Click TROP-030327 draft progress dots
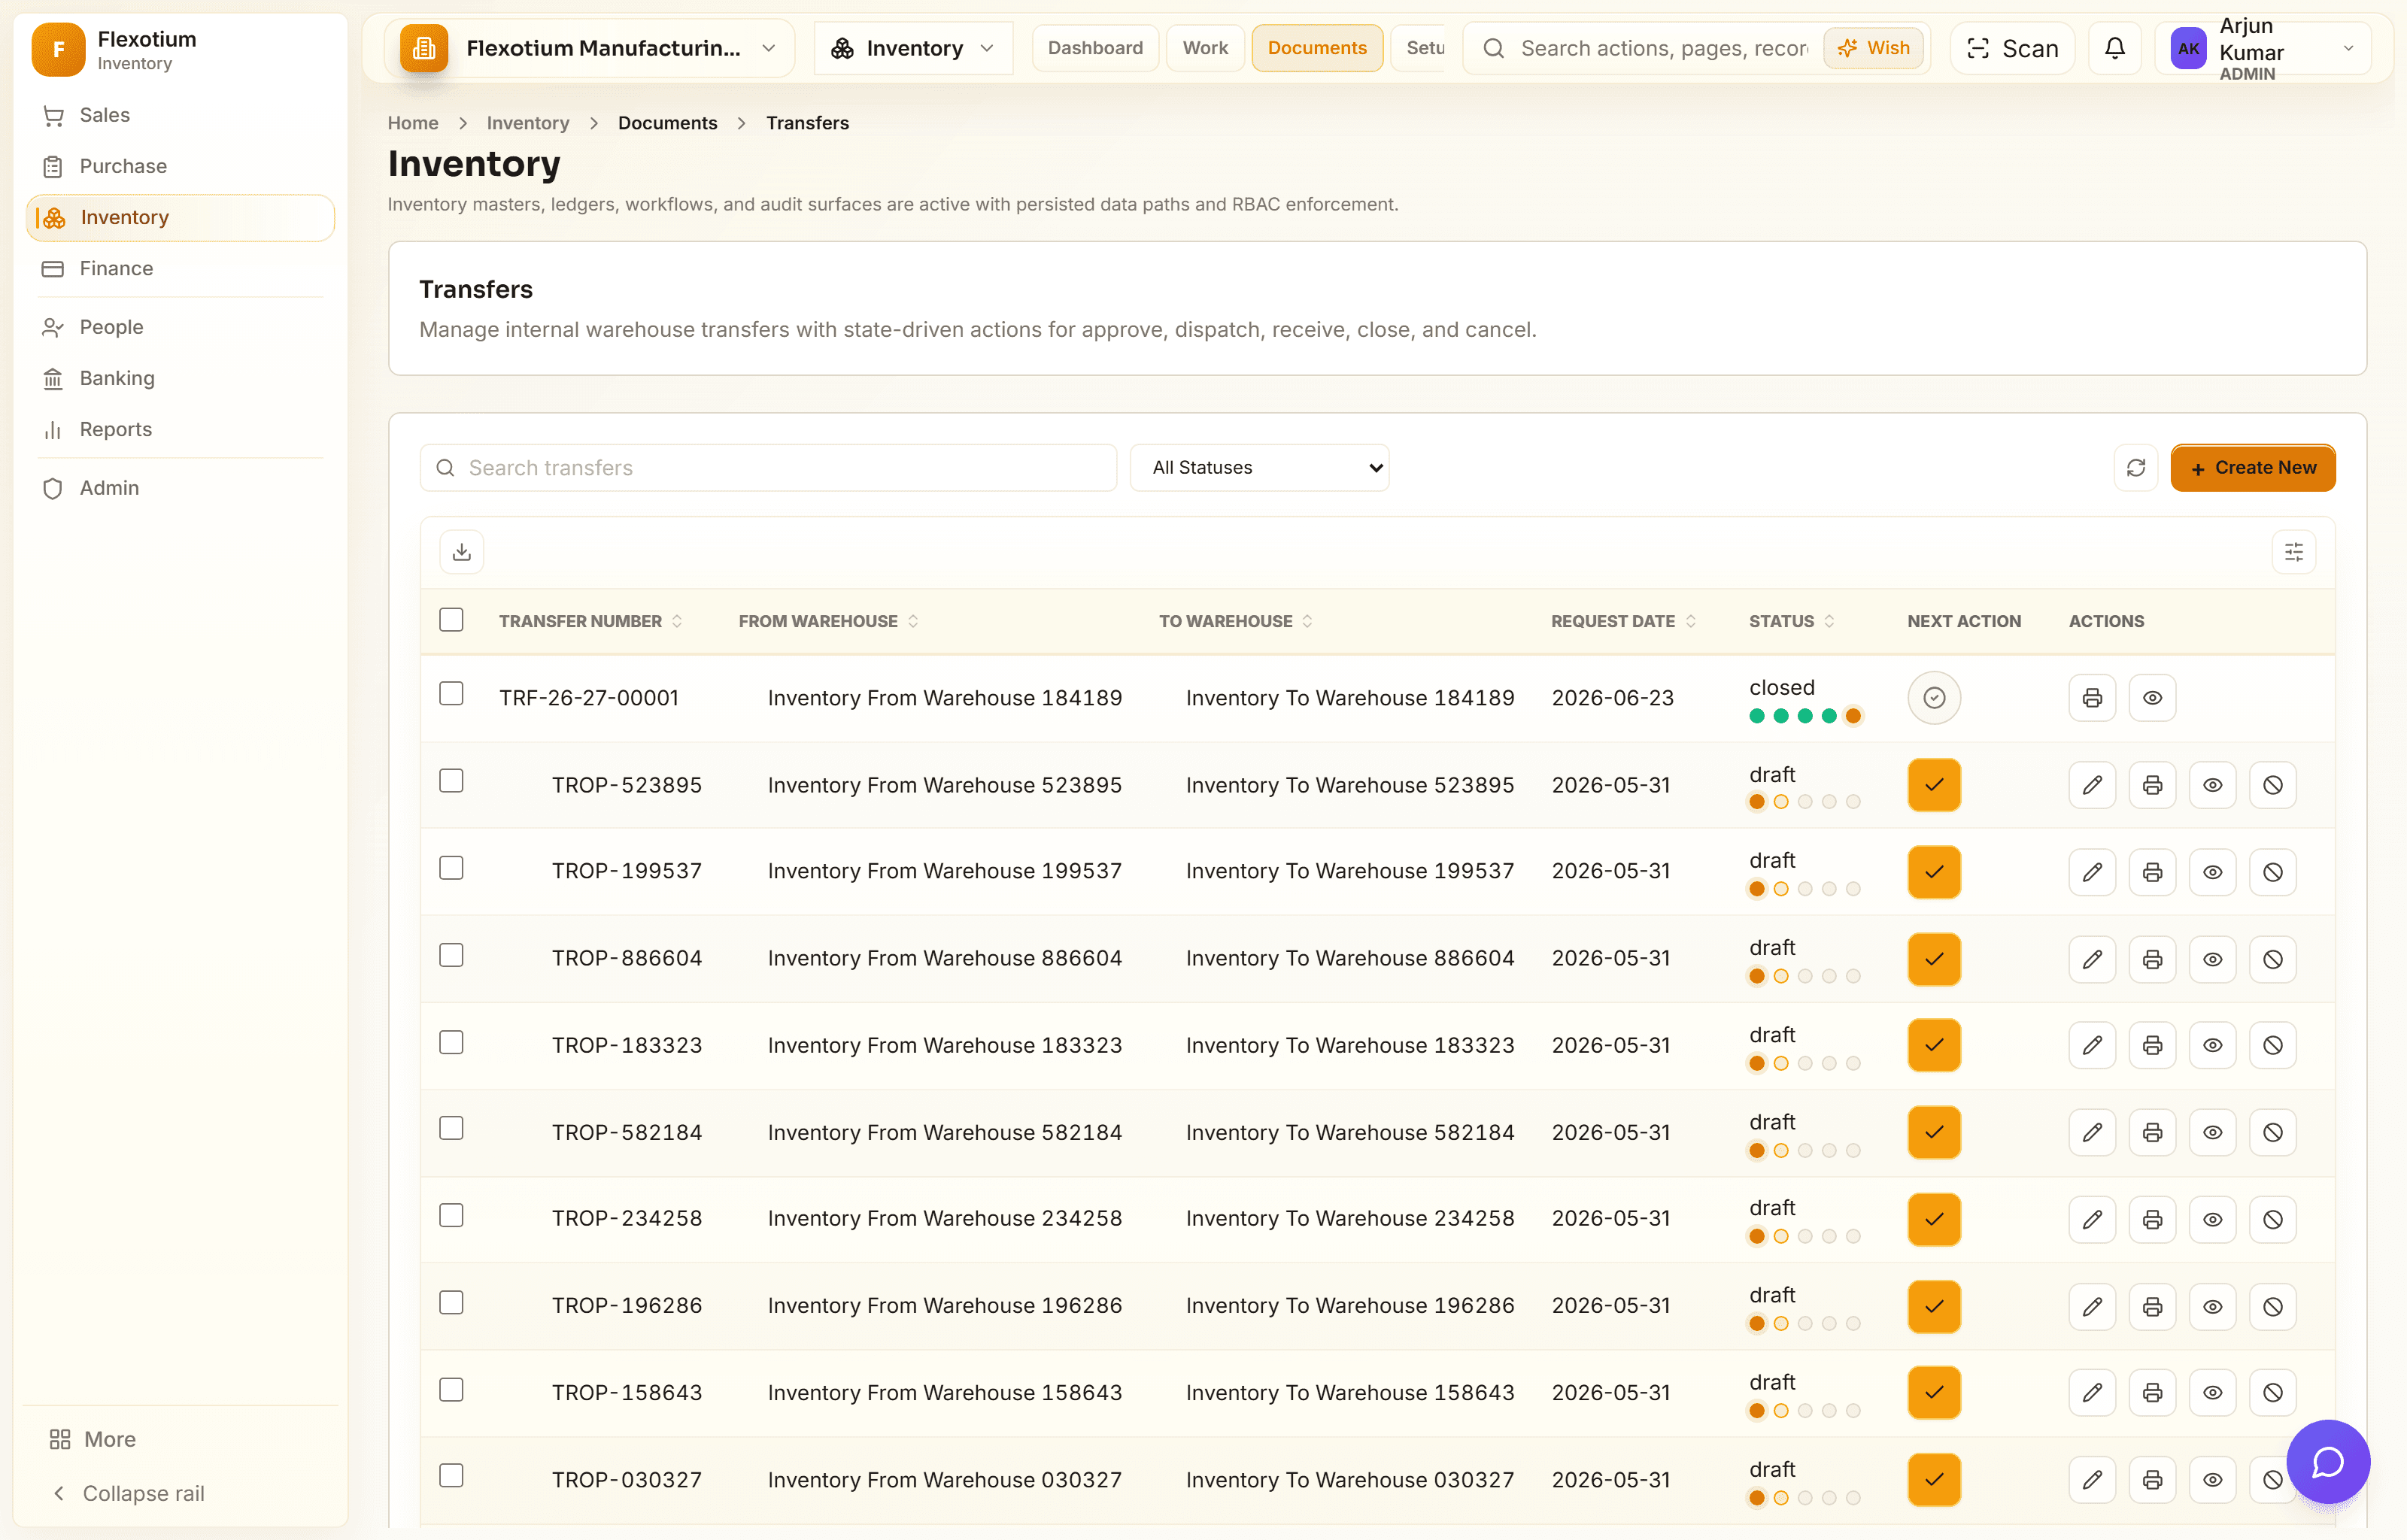Viewport: 2407px width, 1540px height. [x=1804, y=1497]
